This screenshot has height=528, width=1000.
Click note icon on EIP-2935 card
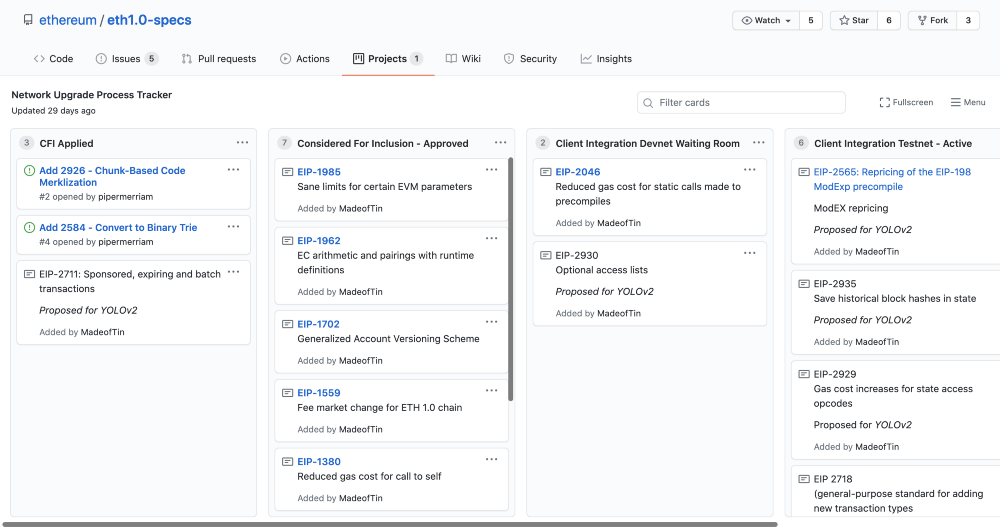[804, 284]
